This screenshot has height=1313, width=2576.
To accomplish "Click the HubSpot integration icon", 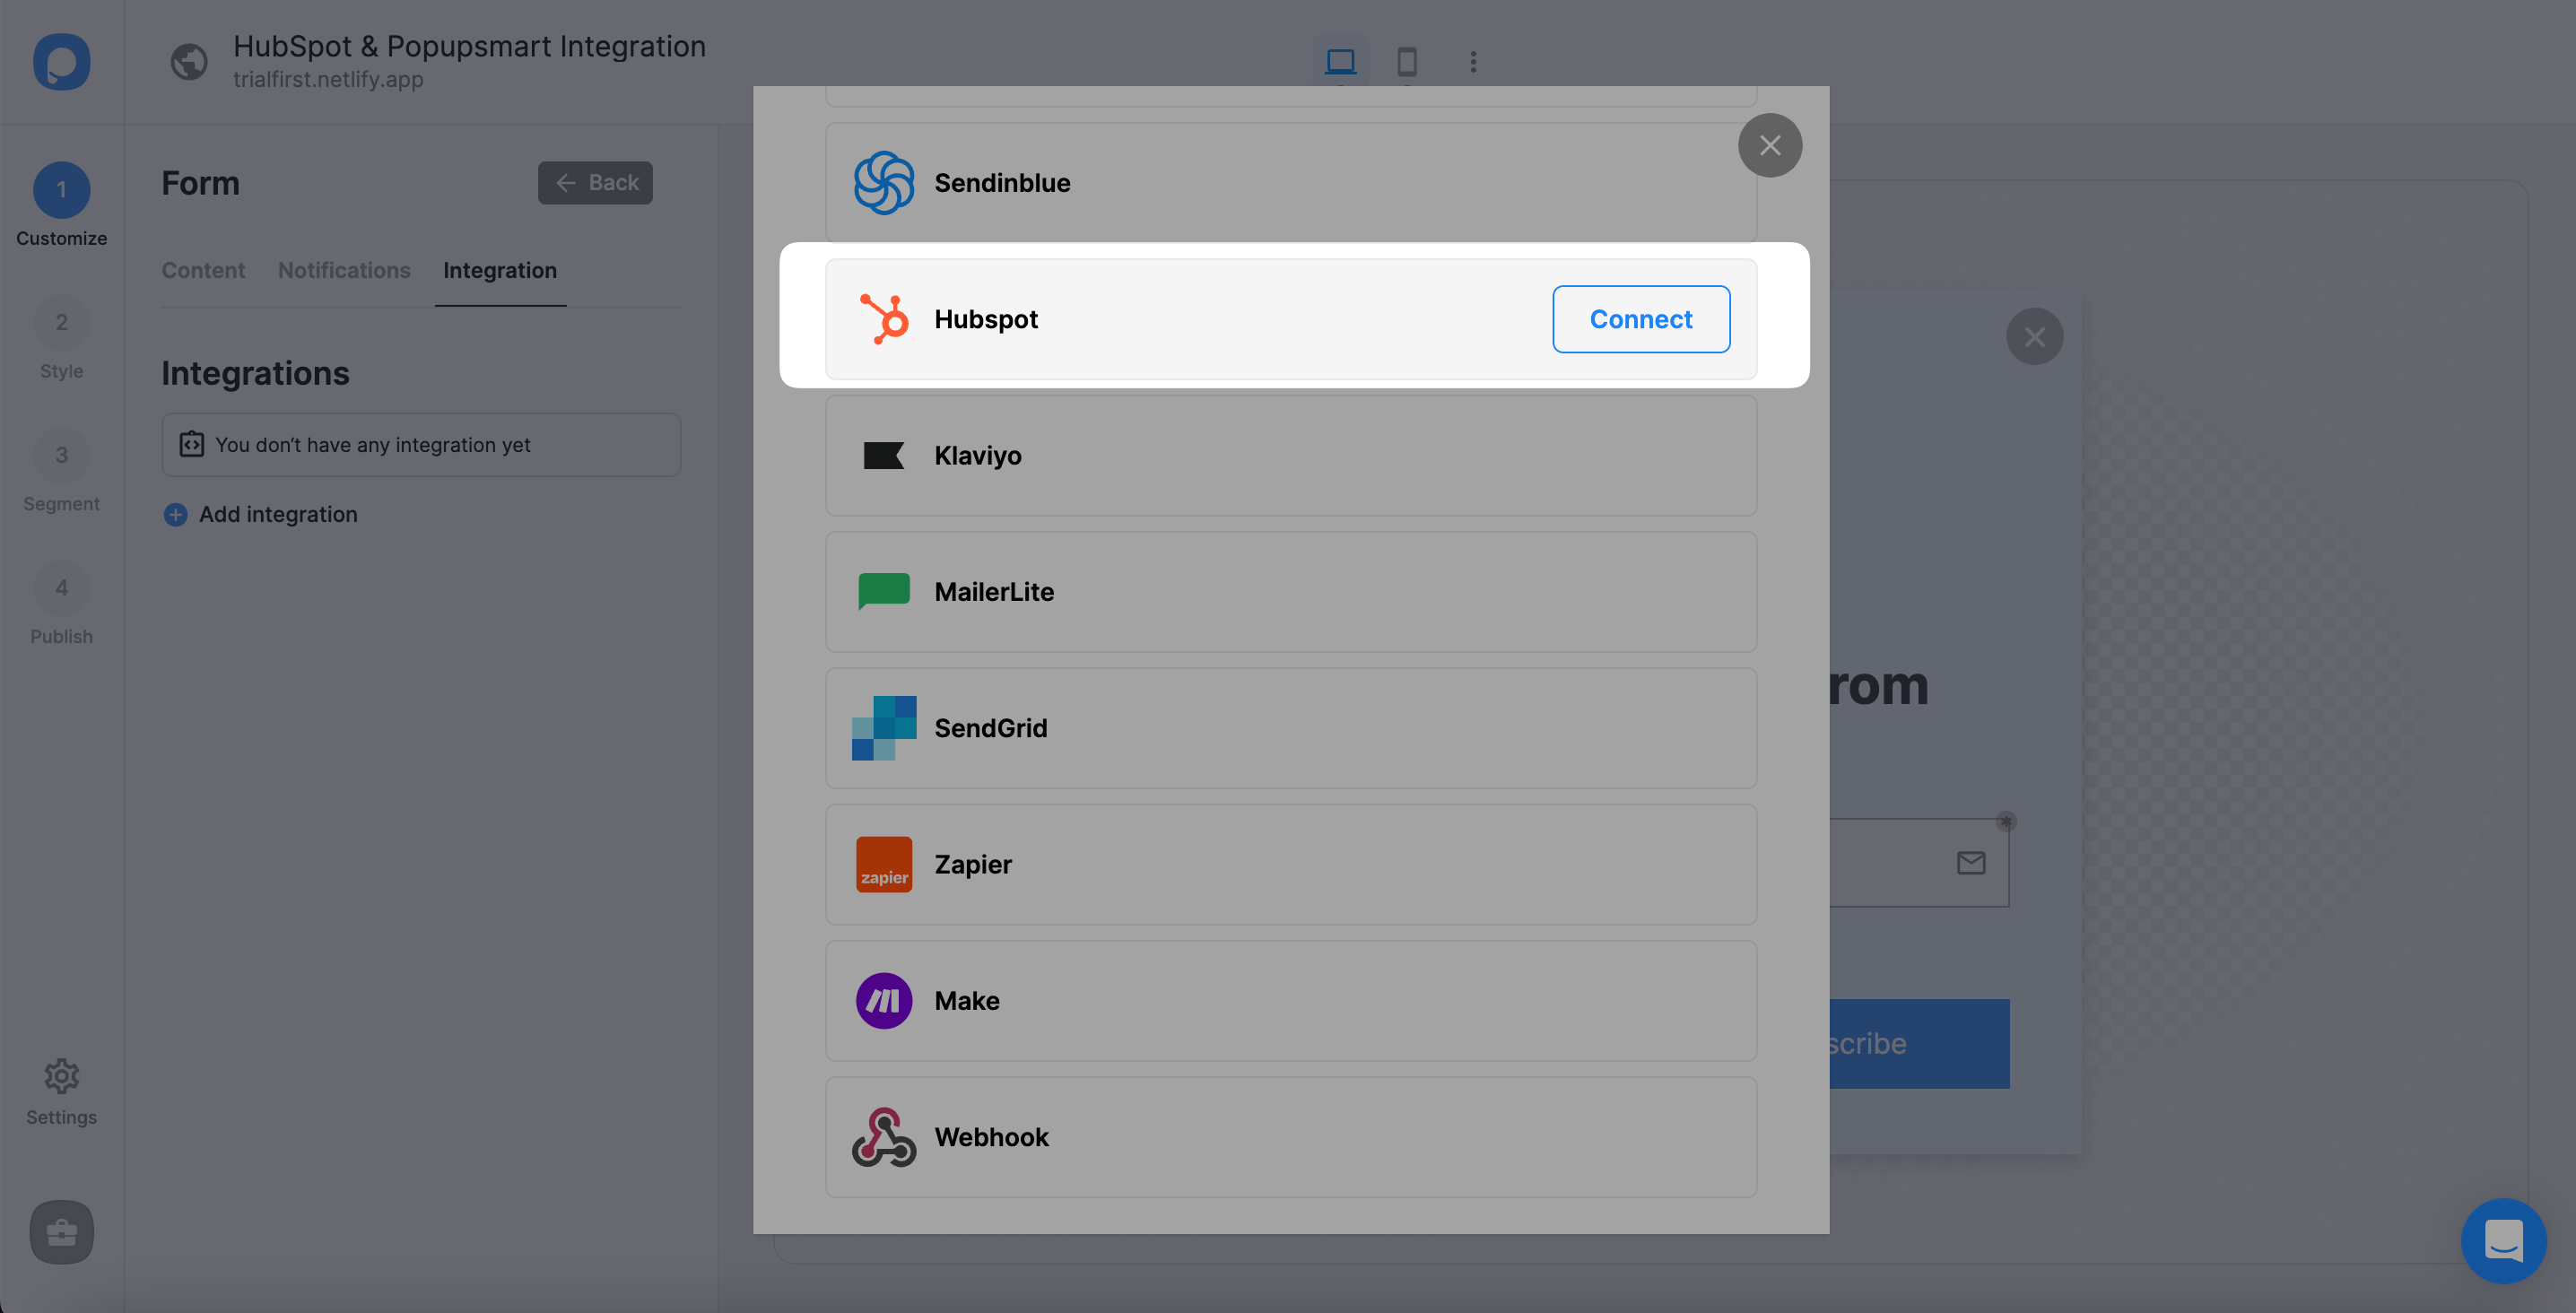I will 881,318.
